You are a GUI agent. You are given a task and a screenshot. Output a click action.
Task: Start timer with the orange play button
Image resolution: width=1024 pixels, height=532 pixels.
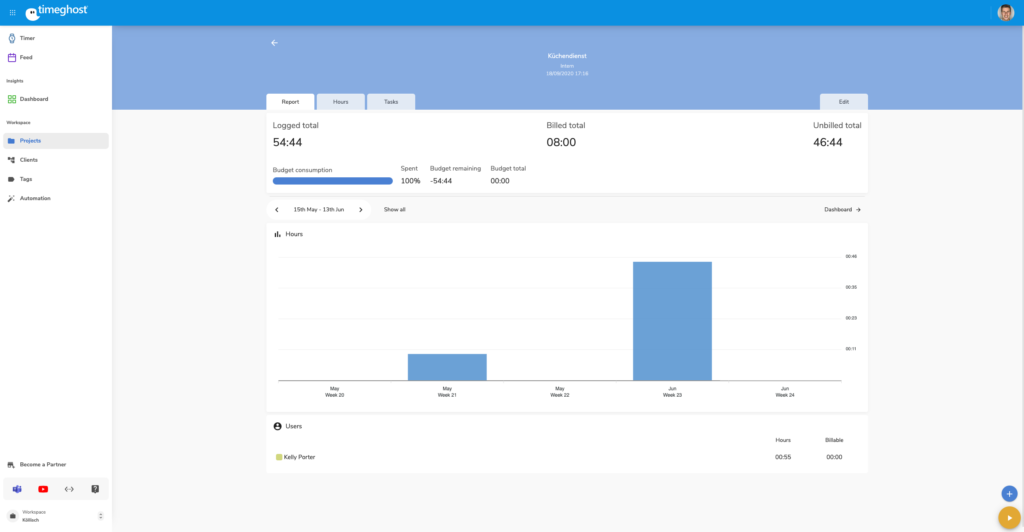coord(1009,517)
